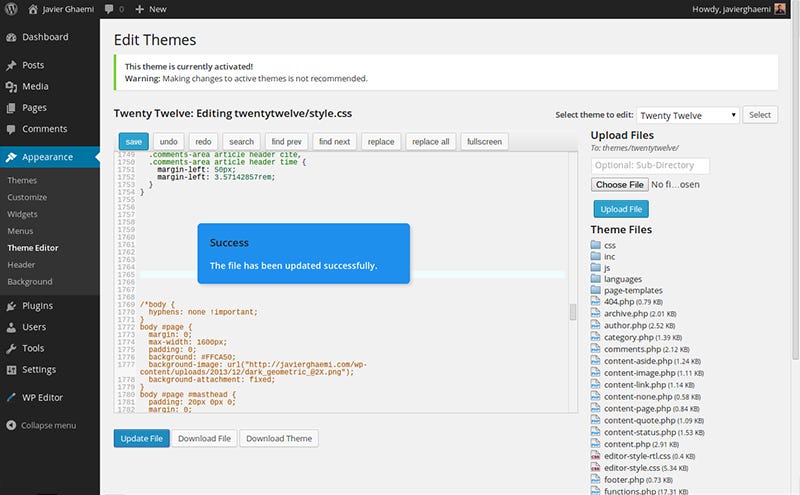The image size is (800, 495).
Task: Open the archive.php theme file
Action: [640, 313]
